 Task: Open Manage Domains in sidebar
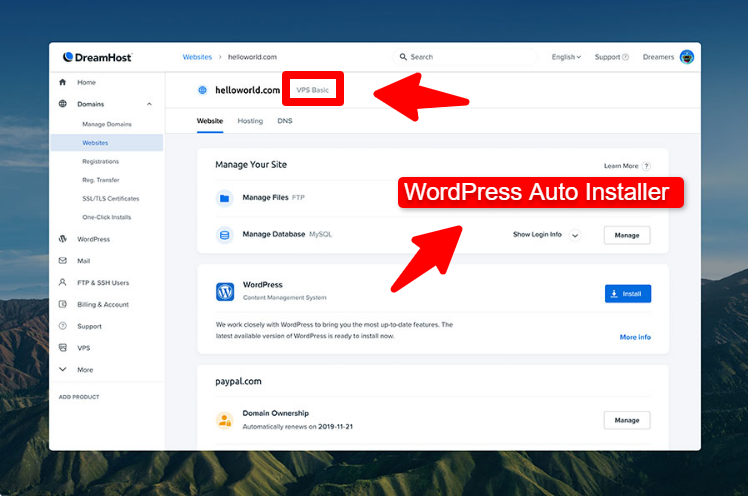107,124
